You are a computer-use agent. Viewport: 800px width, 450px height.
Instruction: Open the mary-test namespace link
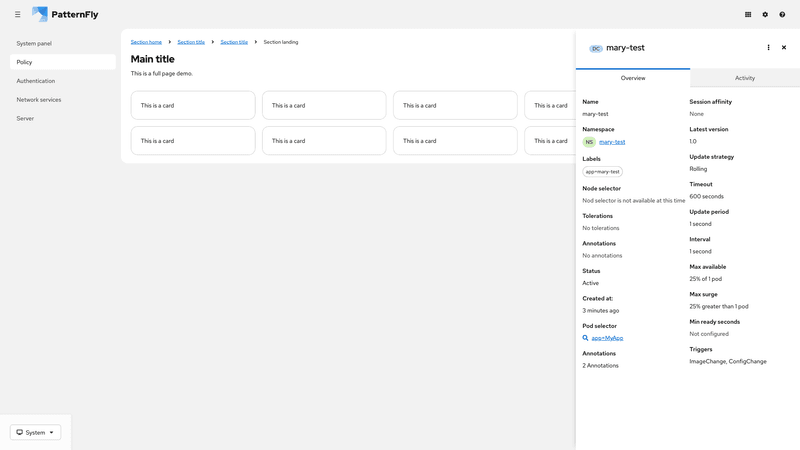tap(612, 142)
